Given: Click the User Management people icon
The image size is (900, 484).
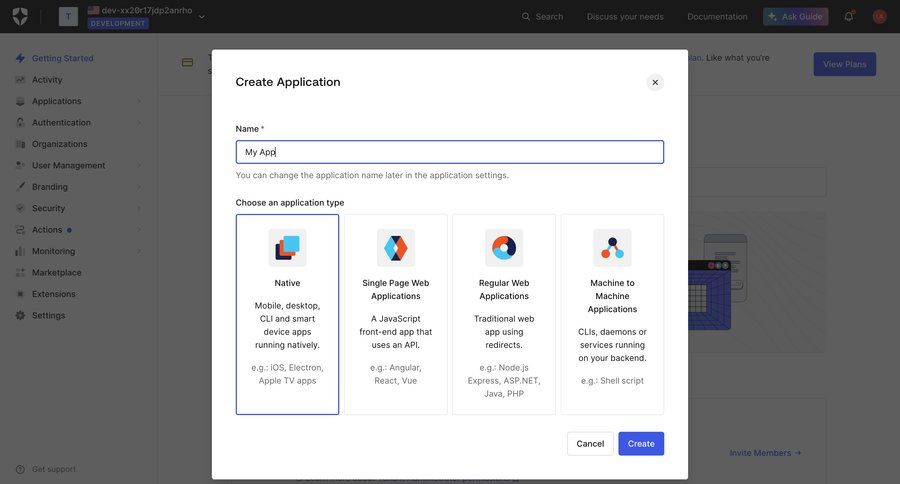Looking at the screenshot, I should pos(20,165).
